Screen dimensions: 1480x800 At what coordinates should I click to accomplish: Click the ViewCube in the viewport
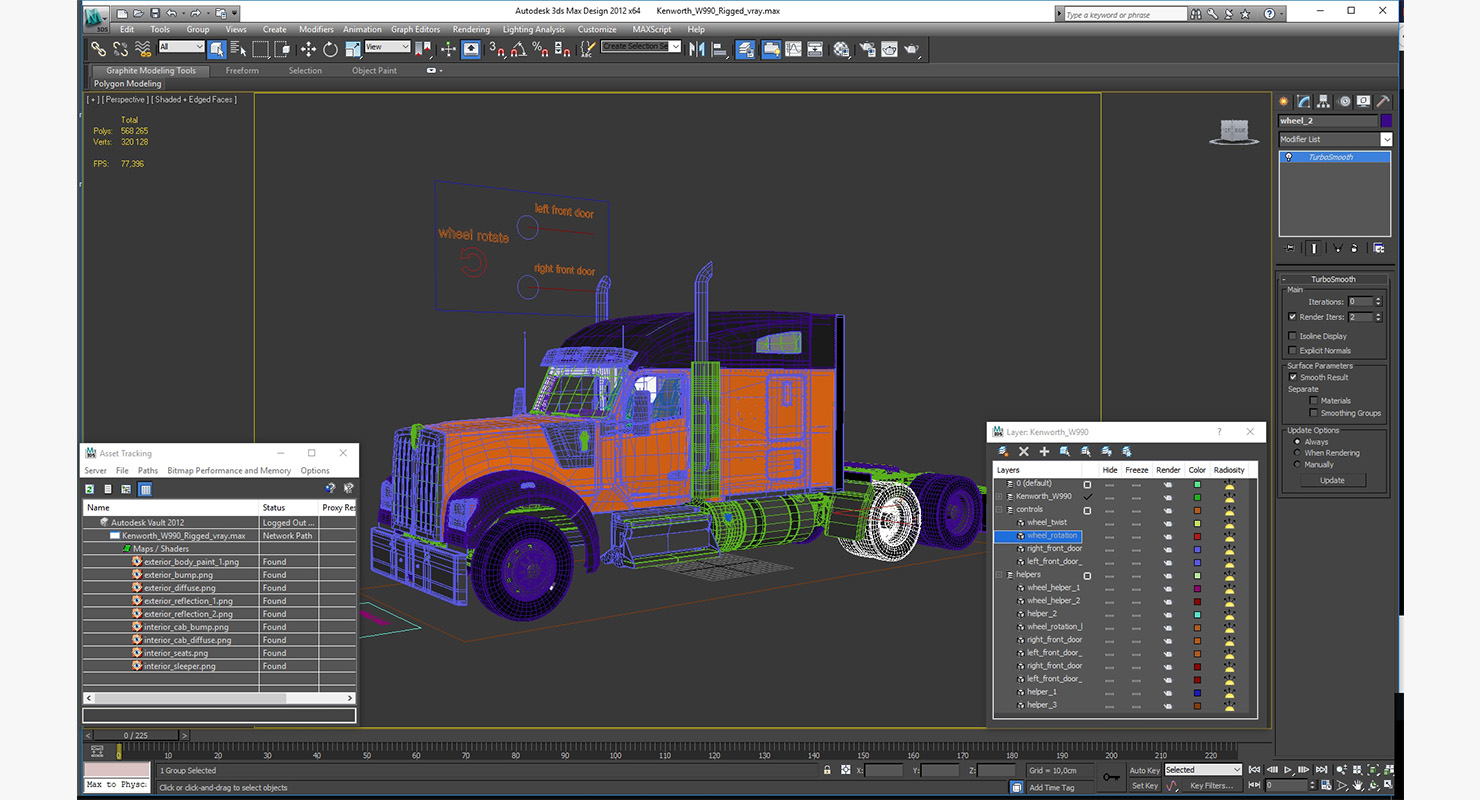(1234, 131)
